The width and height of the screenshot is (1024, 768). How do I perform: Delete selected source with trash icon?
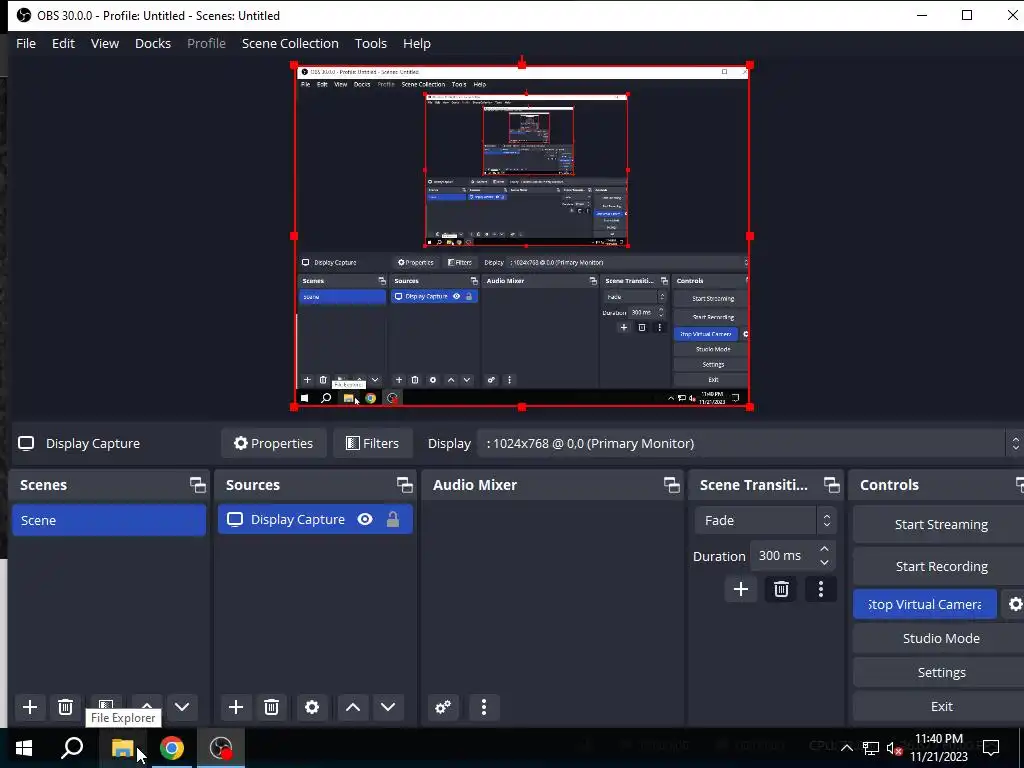[272, 707]
